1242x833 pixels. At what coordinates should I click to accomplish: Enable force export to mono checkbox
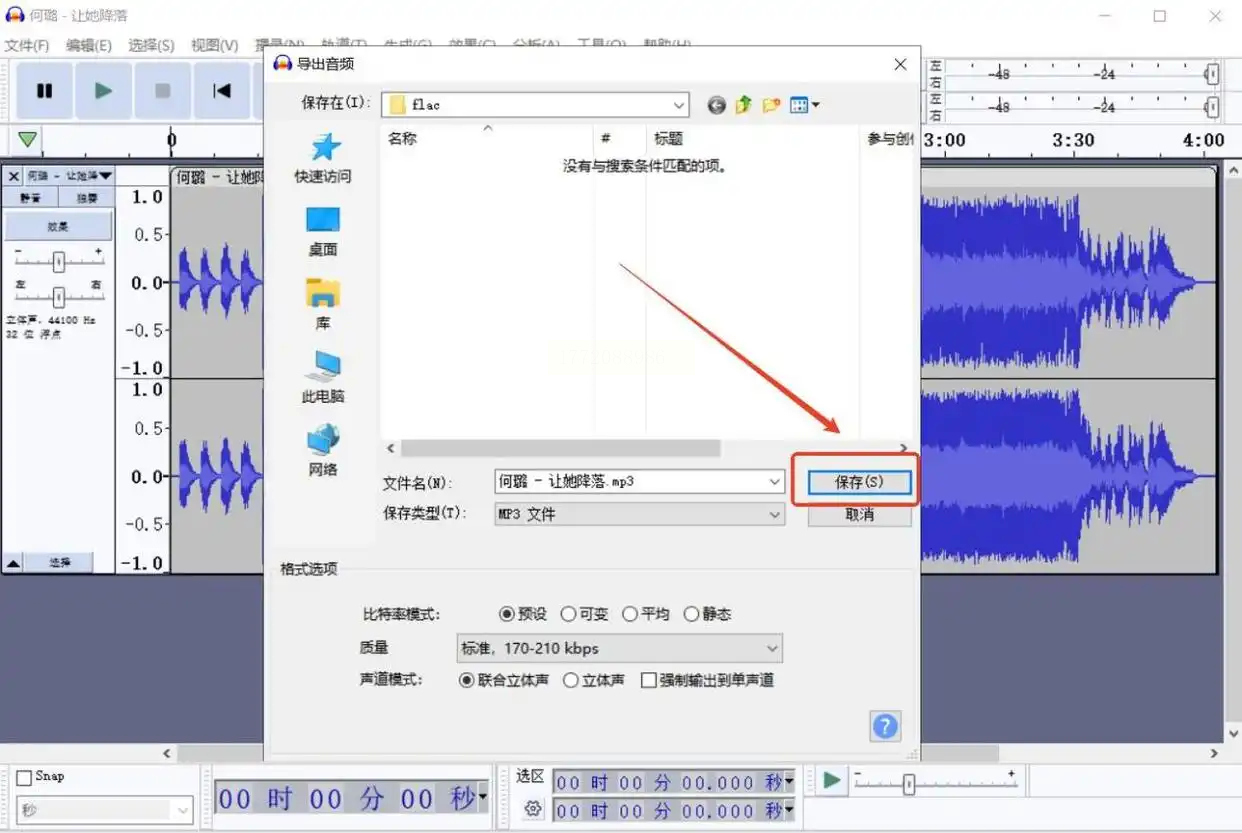click(x=649, y=680)
